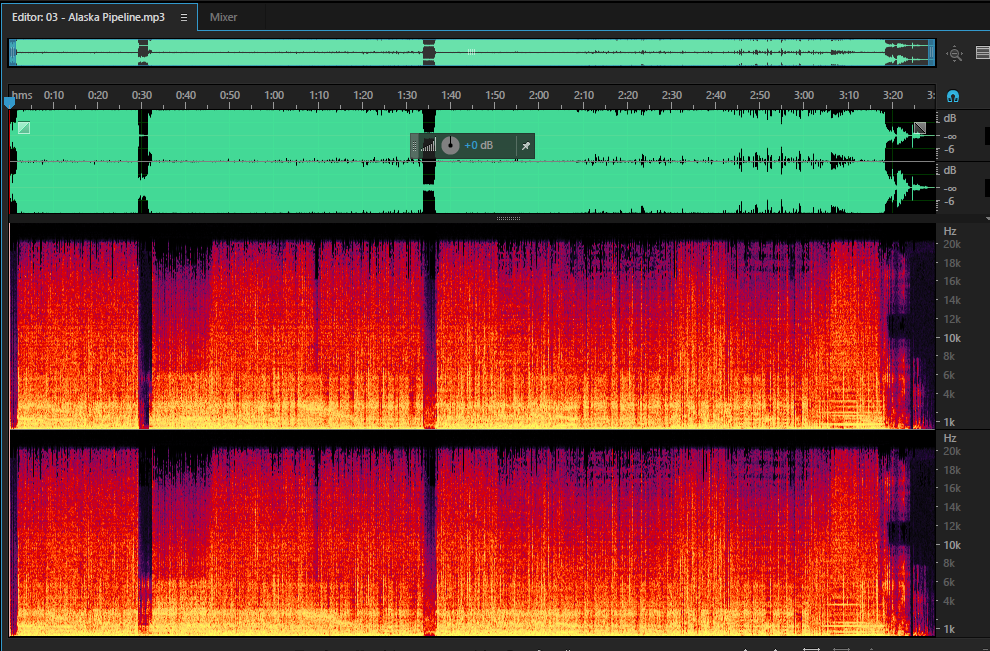Switch to the Mixer tab

(224, 17)
